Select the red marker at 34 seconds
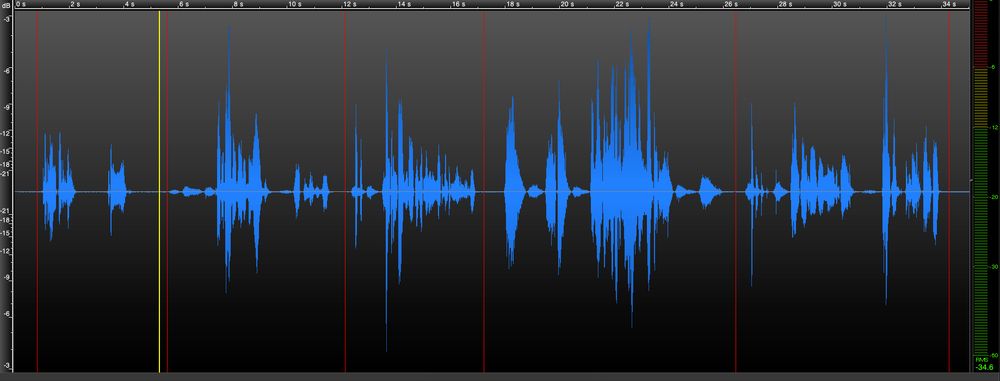The image size is (1000, 381). point(949,191)
